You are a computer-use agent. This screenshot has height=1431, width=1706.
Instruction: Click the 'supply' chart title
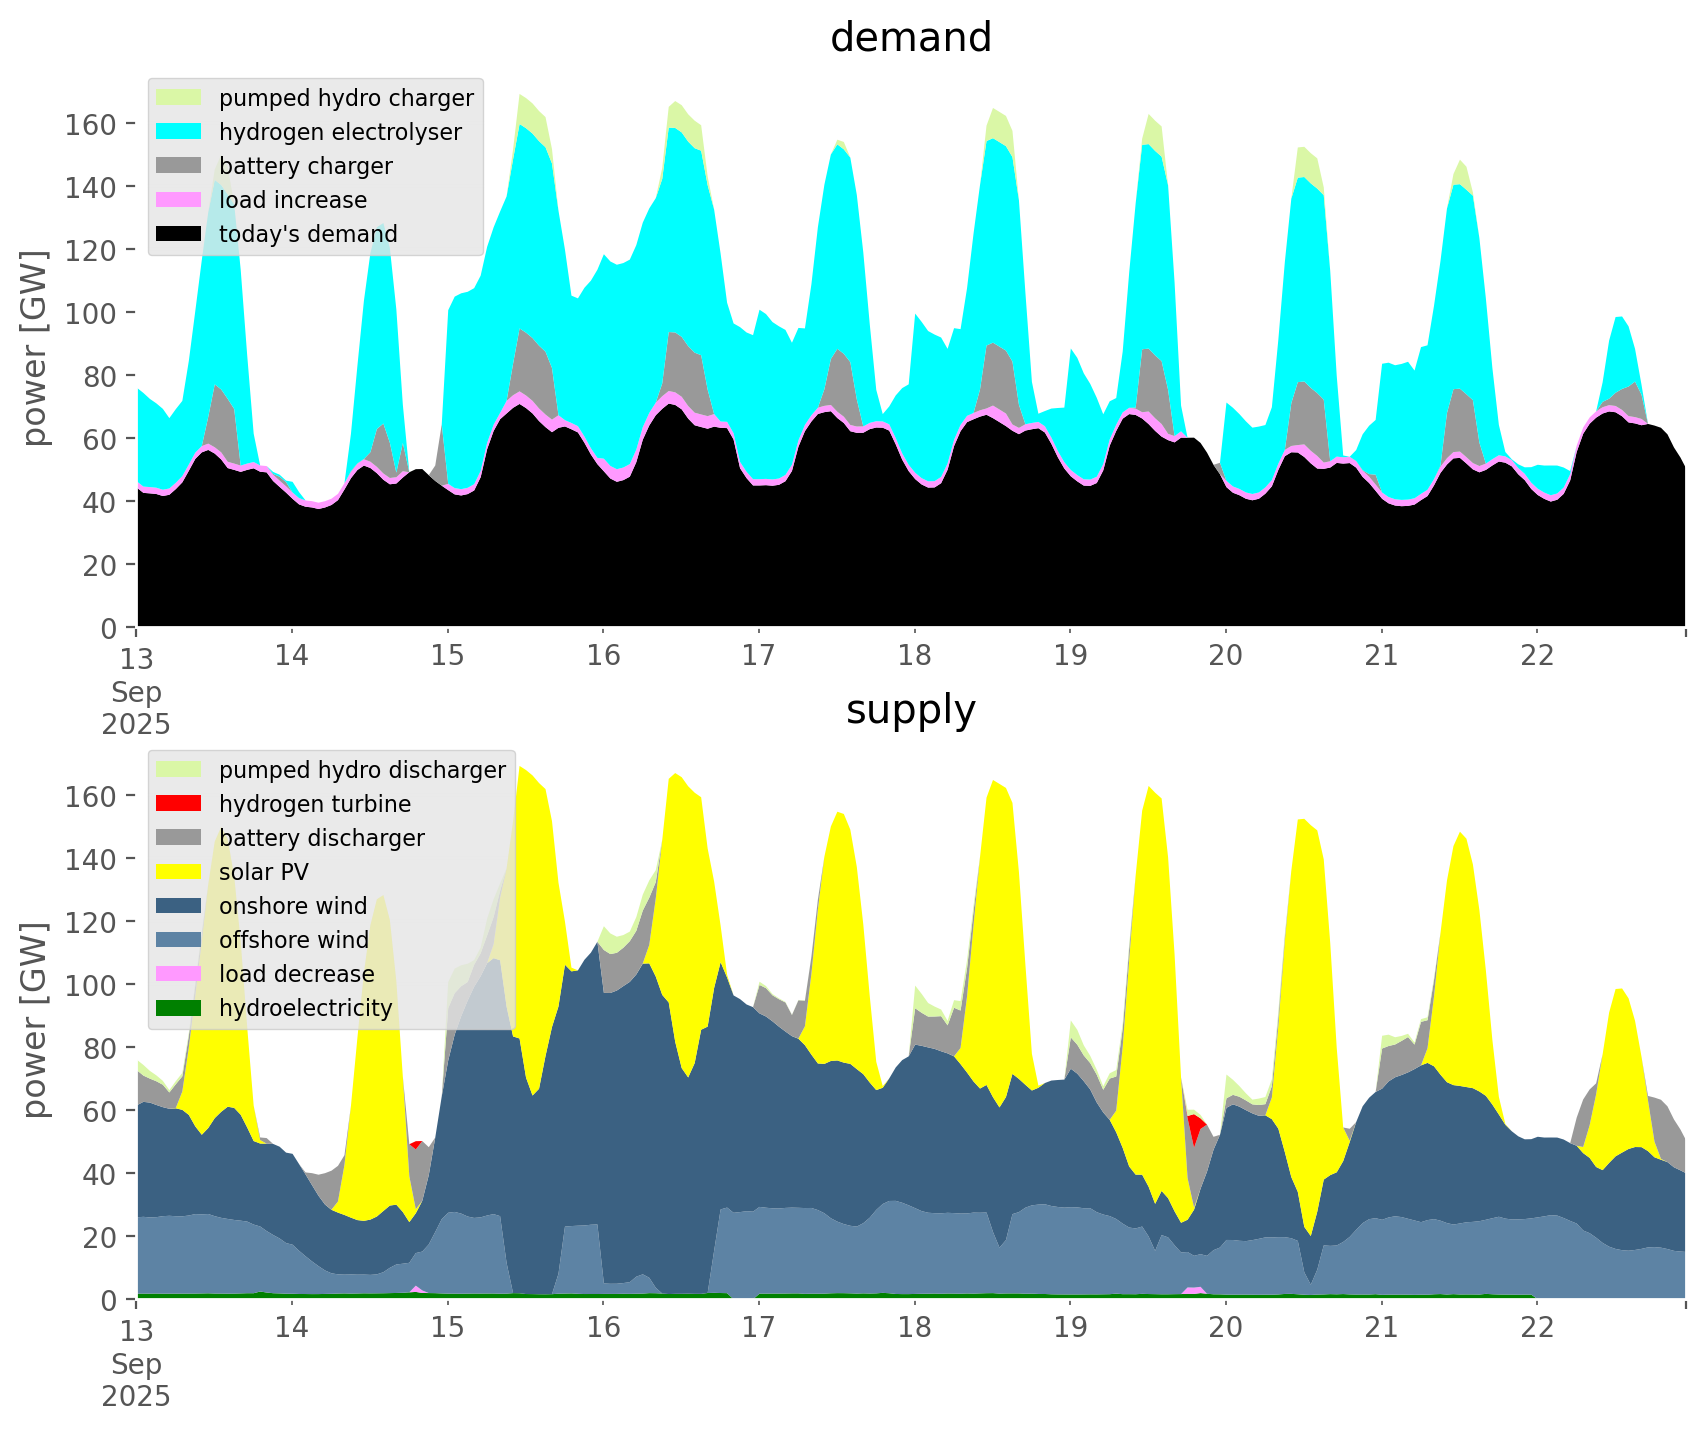tap(910, 710)
